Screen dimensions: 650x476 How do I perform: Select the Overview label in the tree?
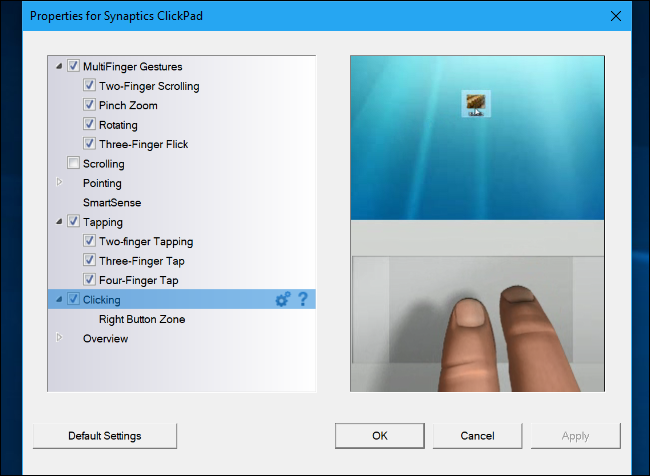click(x=105, y=338)
